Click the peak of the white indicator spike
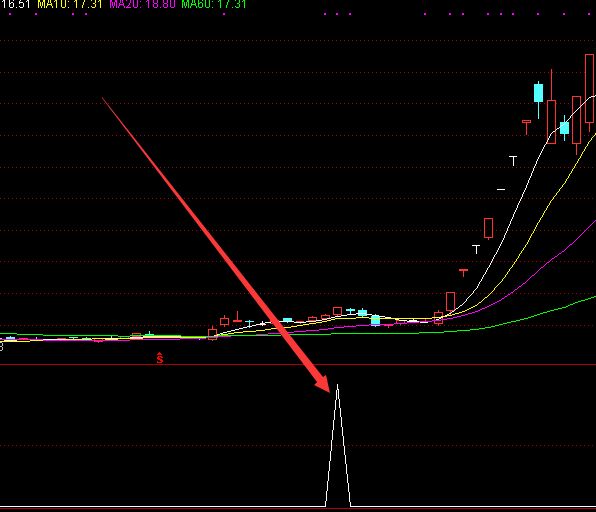The image size is (596, 512). pyautogui.click(x=337, y=385)
